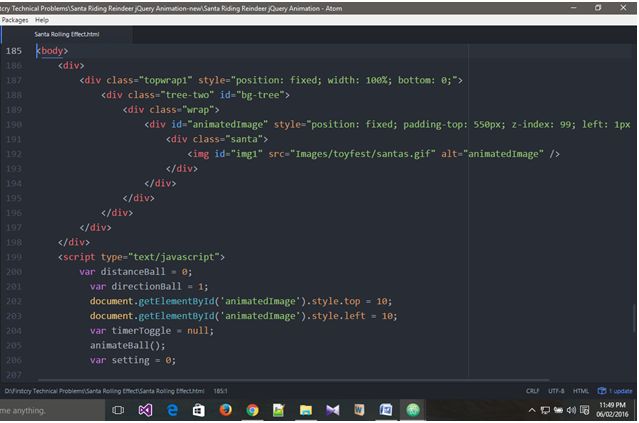Click 'var distanceBall' declaration

click(x=135, y=272)
